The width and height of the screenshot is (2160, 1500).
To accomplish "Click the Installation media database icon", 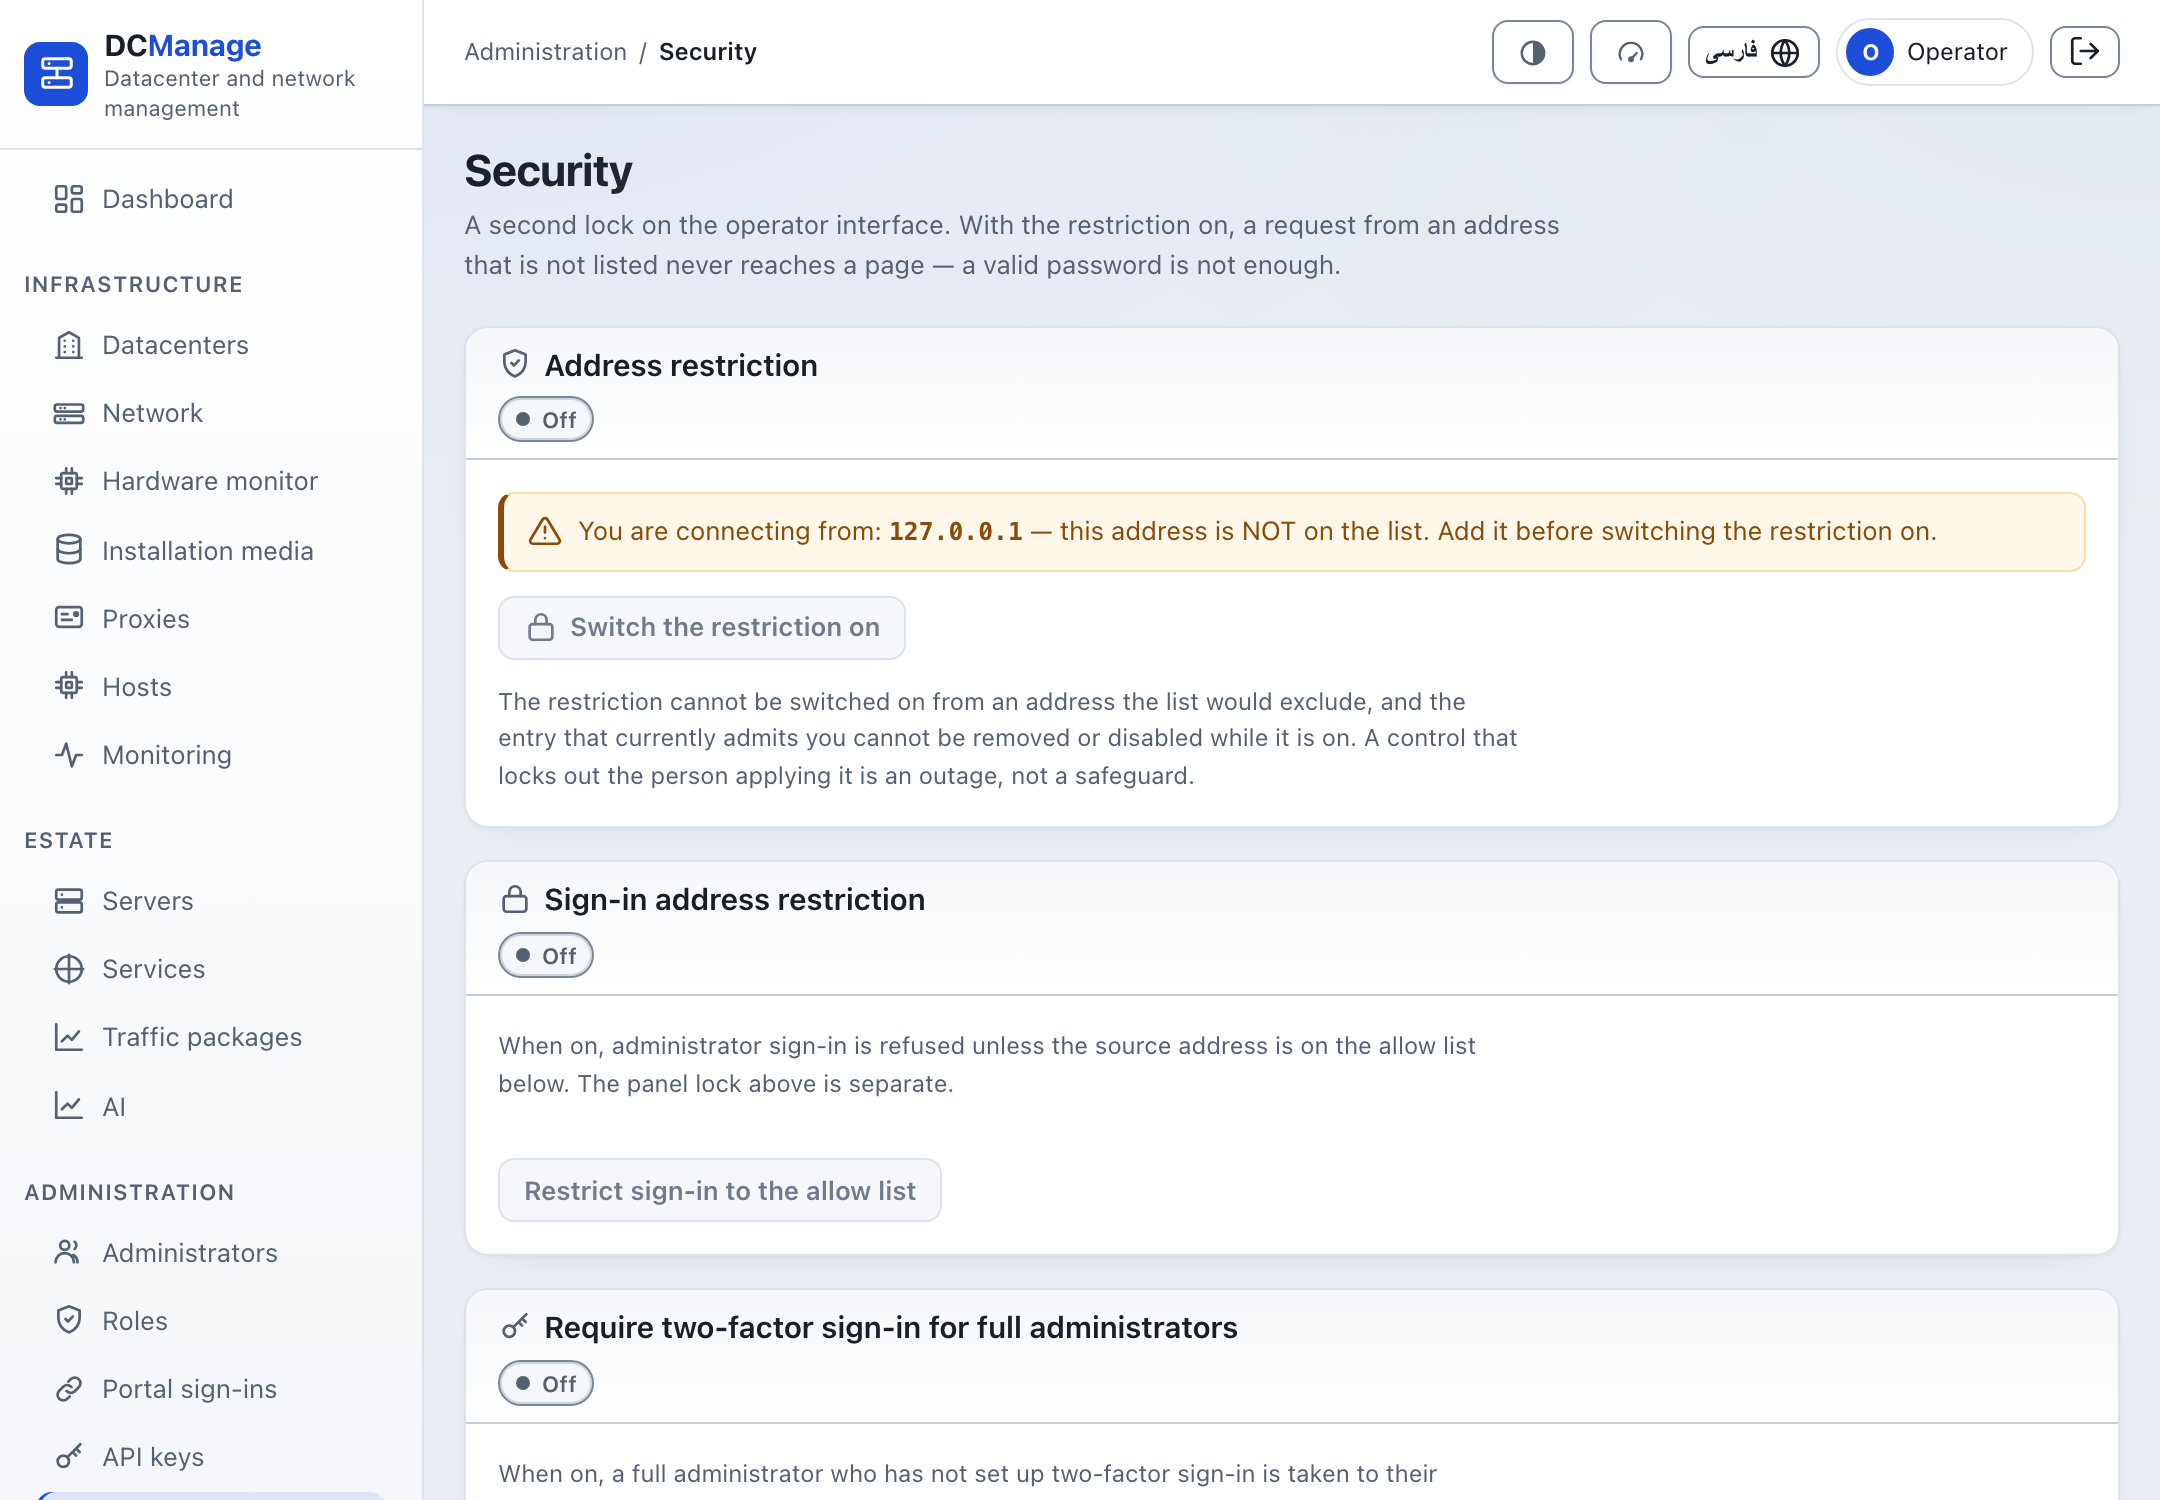I will [x=69, y=550].
